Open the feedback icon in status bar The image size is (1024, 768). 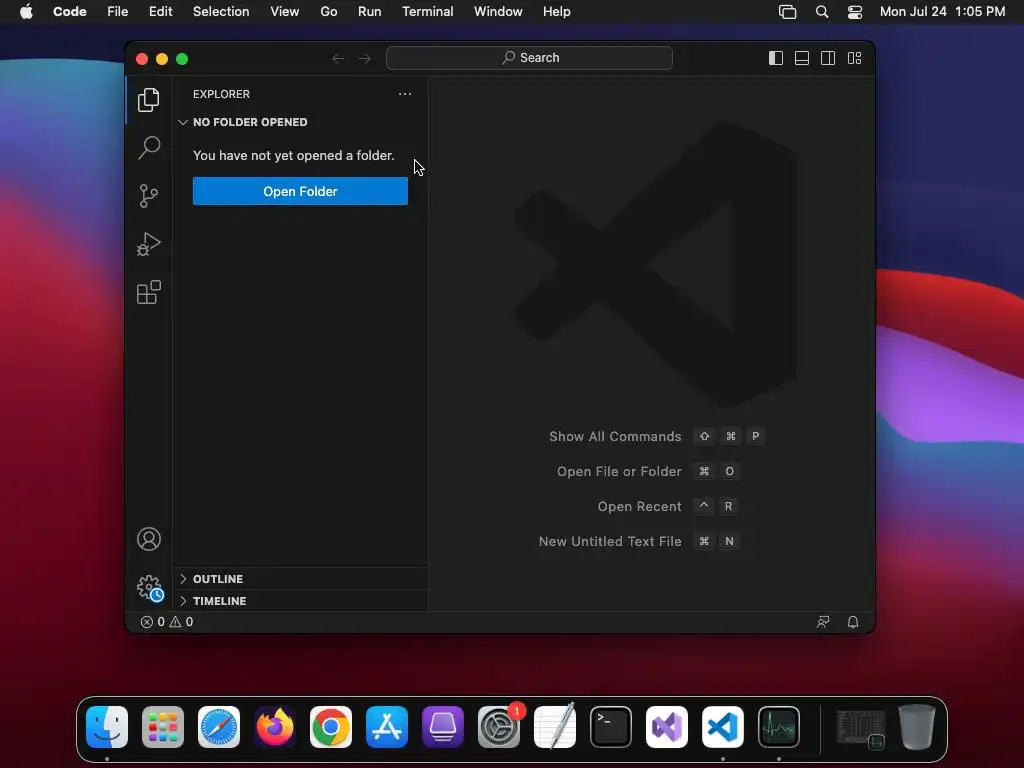coord(823,622)
